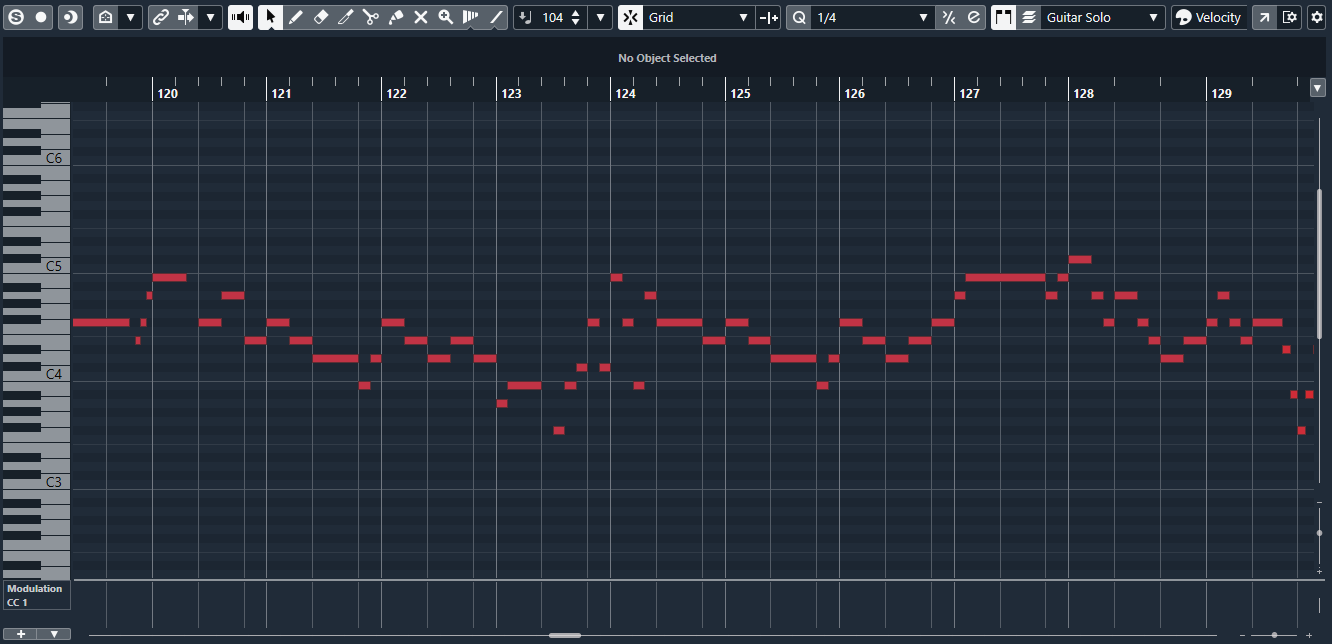Image resolution: width=1332 pixels, height=644 pixels.
Task: Select the Glue tool
Action: pos(396,18)
